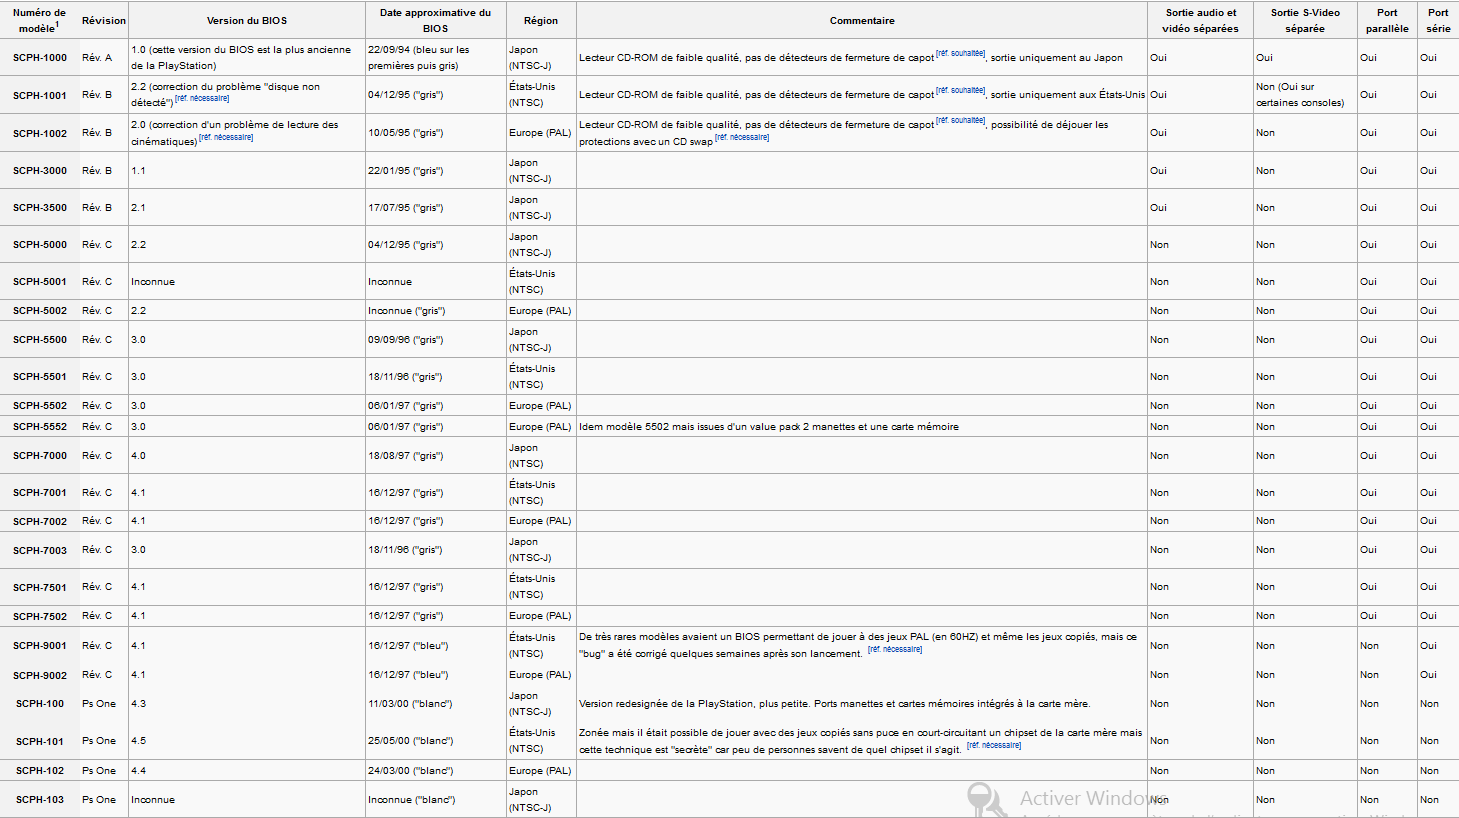Open "réf. nécessaire" link after "cinématiques"
Viewport: 1459px width, 818px height.
(x=226, y=137)
